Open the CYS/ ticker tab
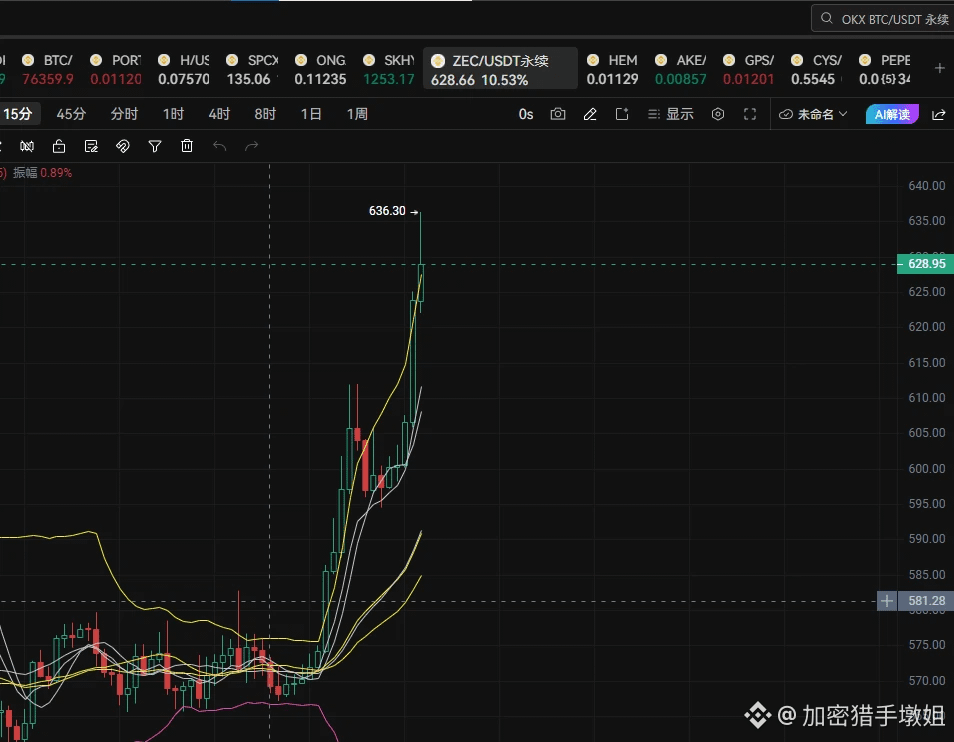Viewport: 954px width, 742px height. (x=816, y=69)
